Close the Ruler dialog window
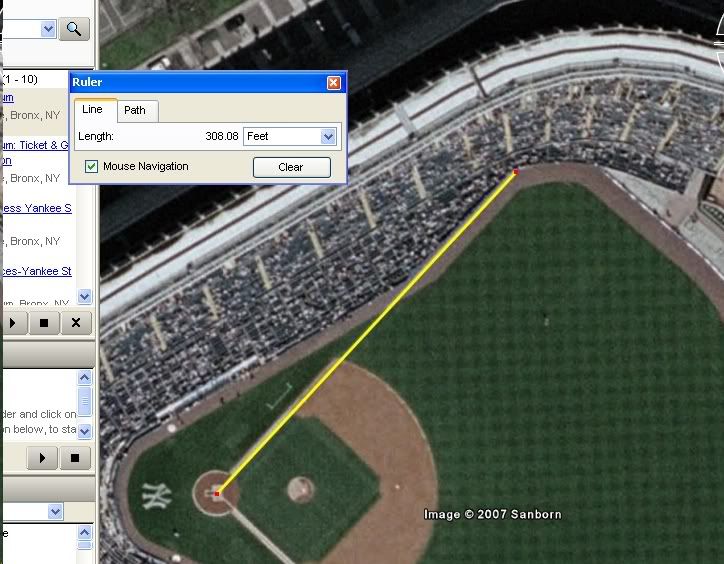Screen dimensions: 724x564 point(333,83)
